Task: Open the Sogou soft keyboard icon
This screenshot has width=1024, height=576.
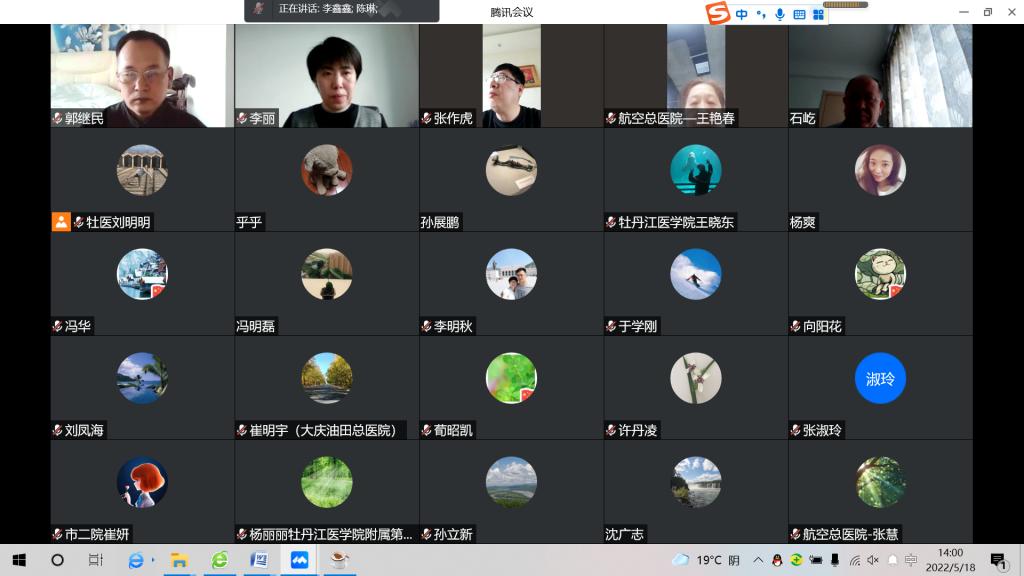Action: (x=799, y=14)
